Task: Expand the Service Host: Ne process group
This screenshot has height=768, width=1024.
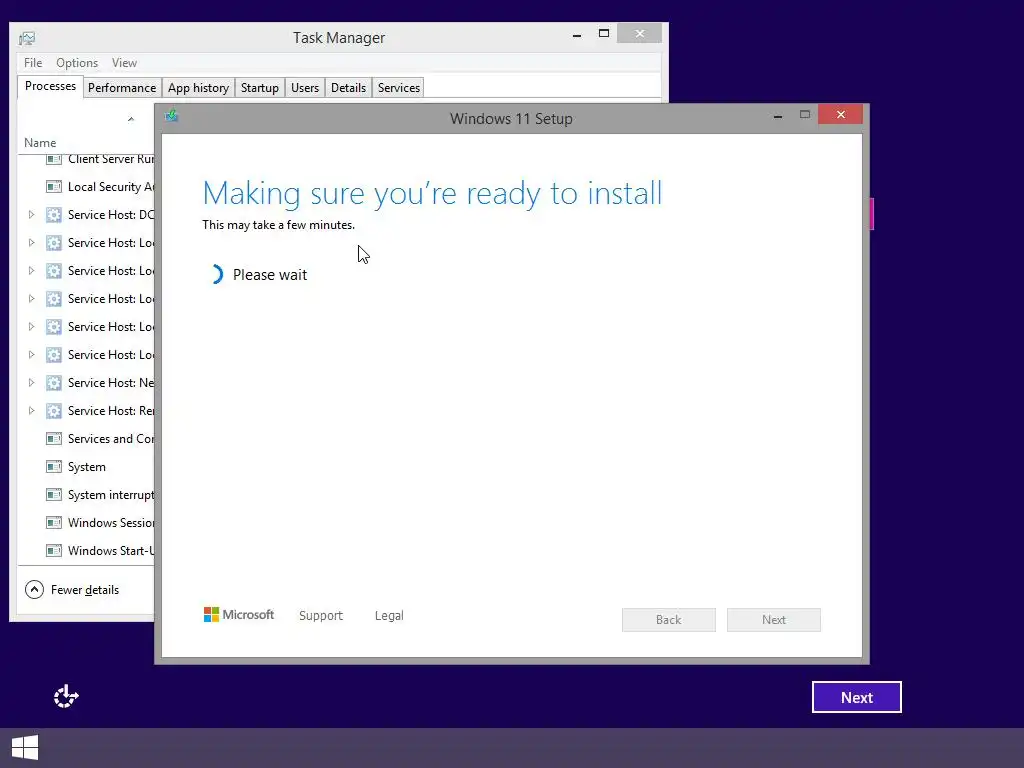Action: pyautogui.click(x=31, y=383)
